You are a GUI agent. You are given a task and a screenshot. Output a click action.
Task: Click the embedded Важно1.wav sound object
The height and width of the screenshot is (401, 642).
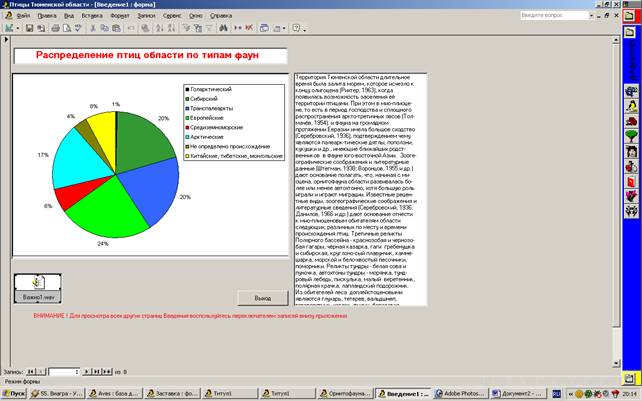(38, 288)
